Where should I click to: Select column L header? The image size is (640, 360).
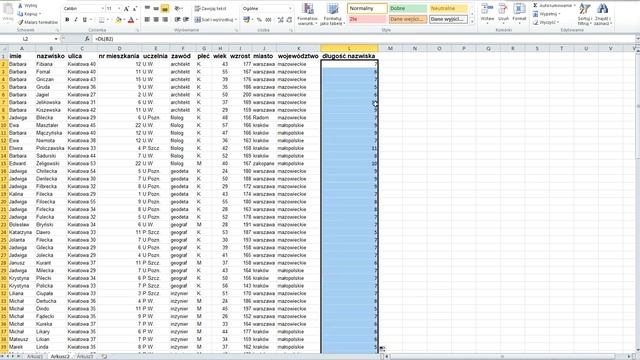click(x=349, y=48)
